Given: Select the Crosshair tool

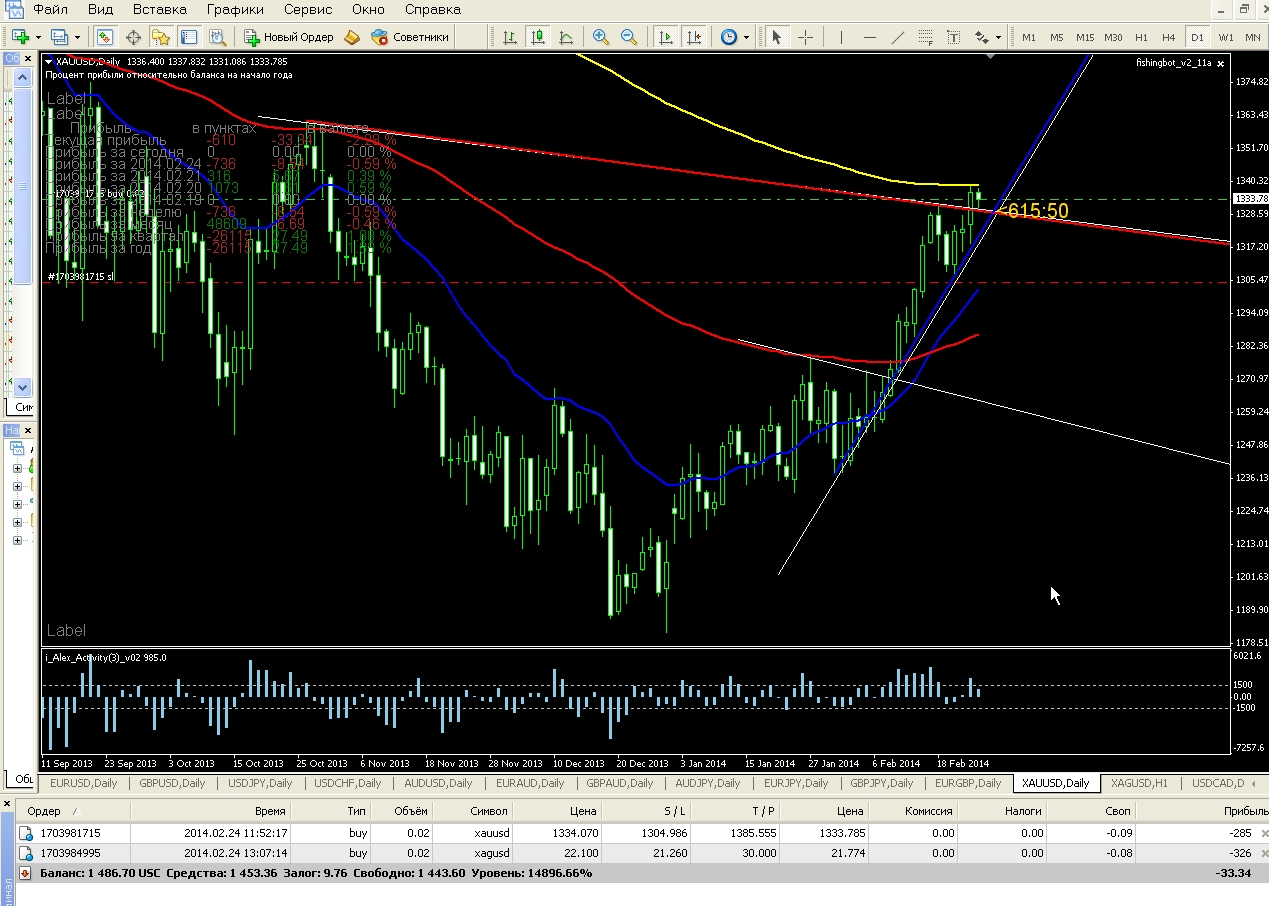Looking at the screenshot, I should 805,37.
